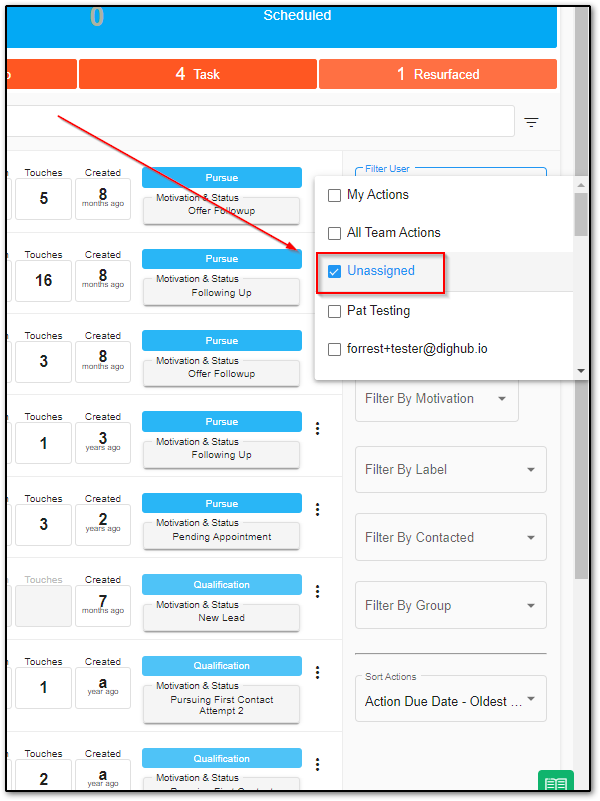
Task: Open three-dot menu for Pursuing First Contact row
Action: (x=318, y=672)
